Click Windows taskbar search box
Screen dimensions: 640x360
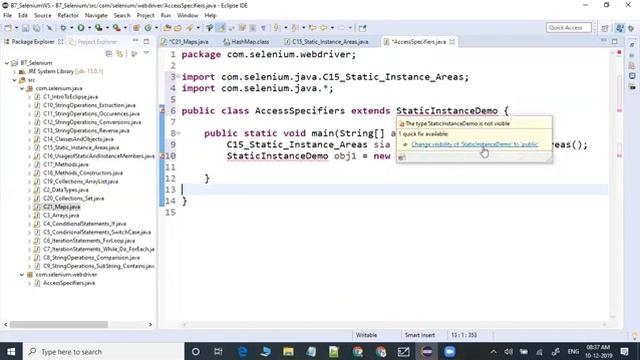(x=103, y=351)
